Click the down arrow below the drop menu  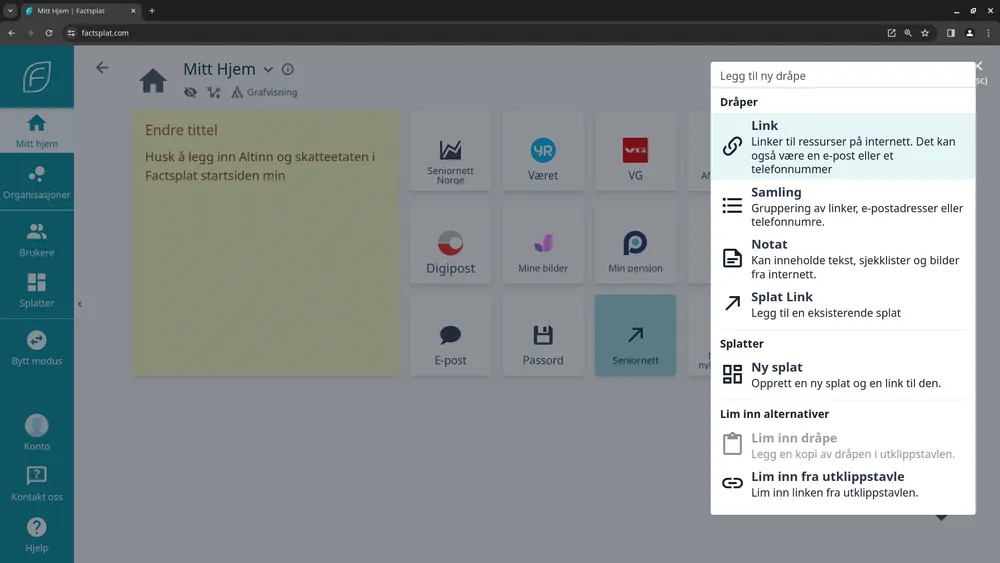941,518
